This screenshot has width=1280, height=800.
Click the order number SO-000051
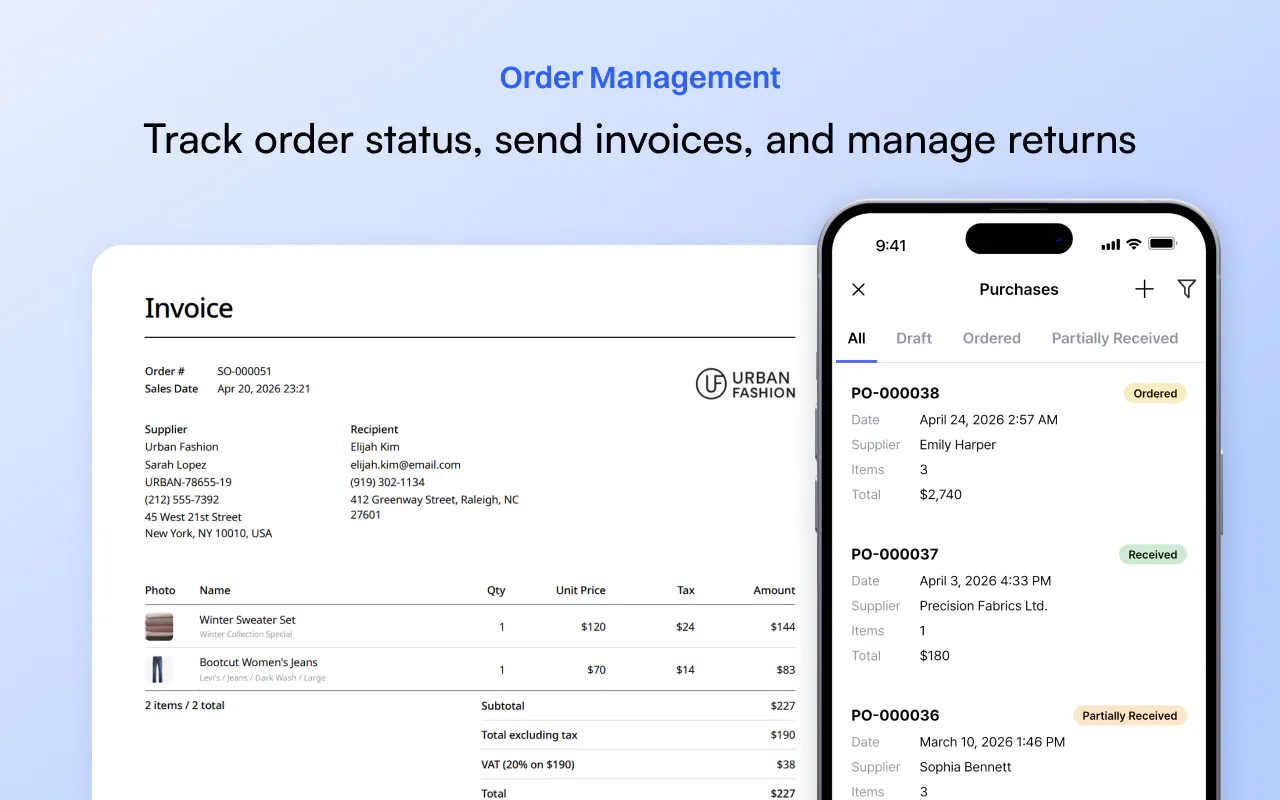(x=244, y=371)
